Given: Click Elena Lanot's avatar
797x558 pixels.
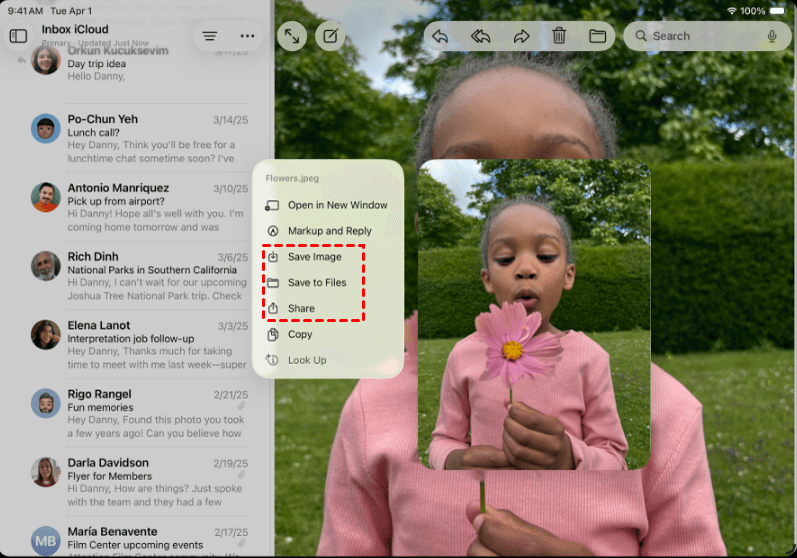Looking at the screenshot, I should pos(46,334).
